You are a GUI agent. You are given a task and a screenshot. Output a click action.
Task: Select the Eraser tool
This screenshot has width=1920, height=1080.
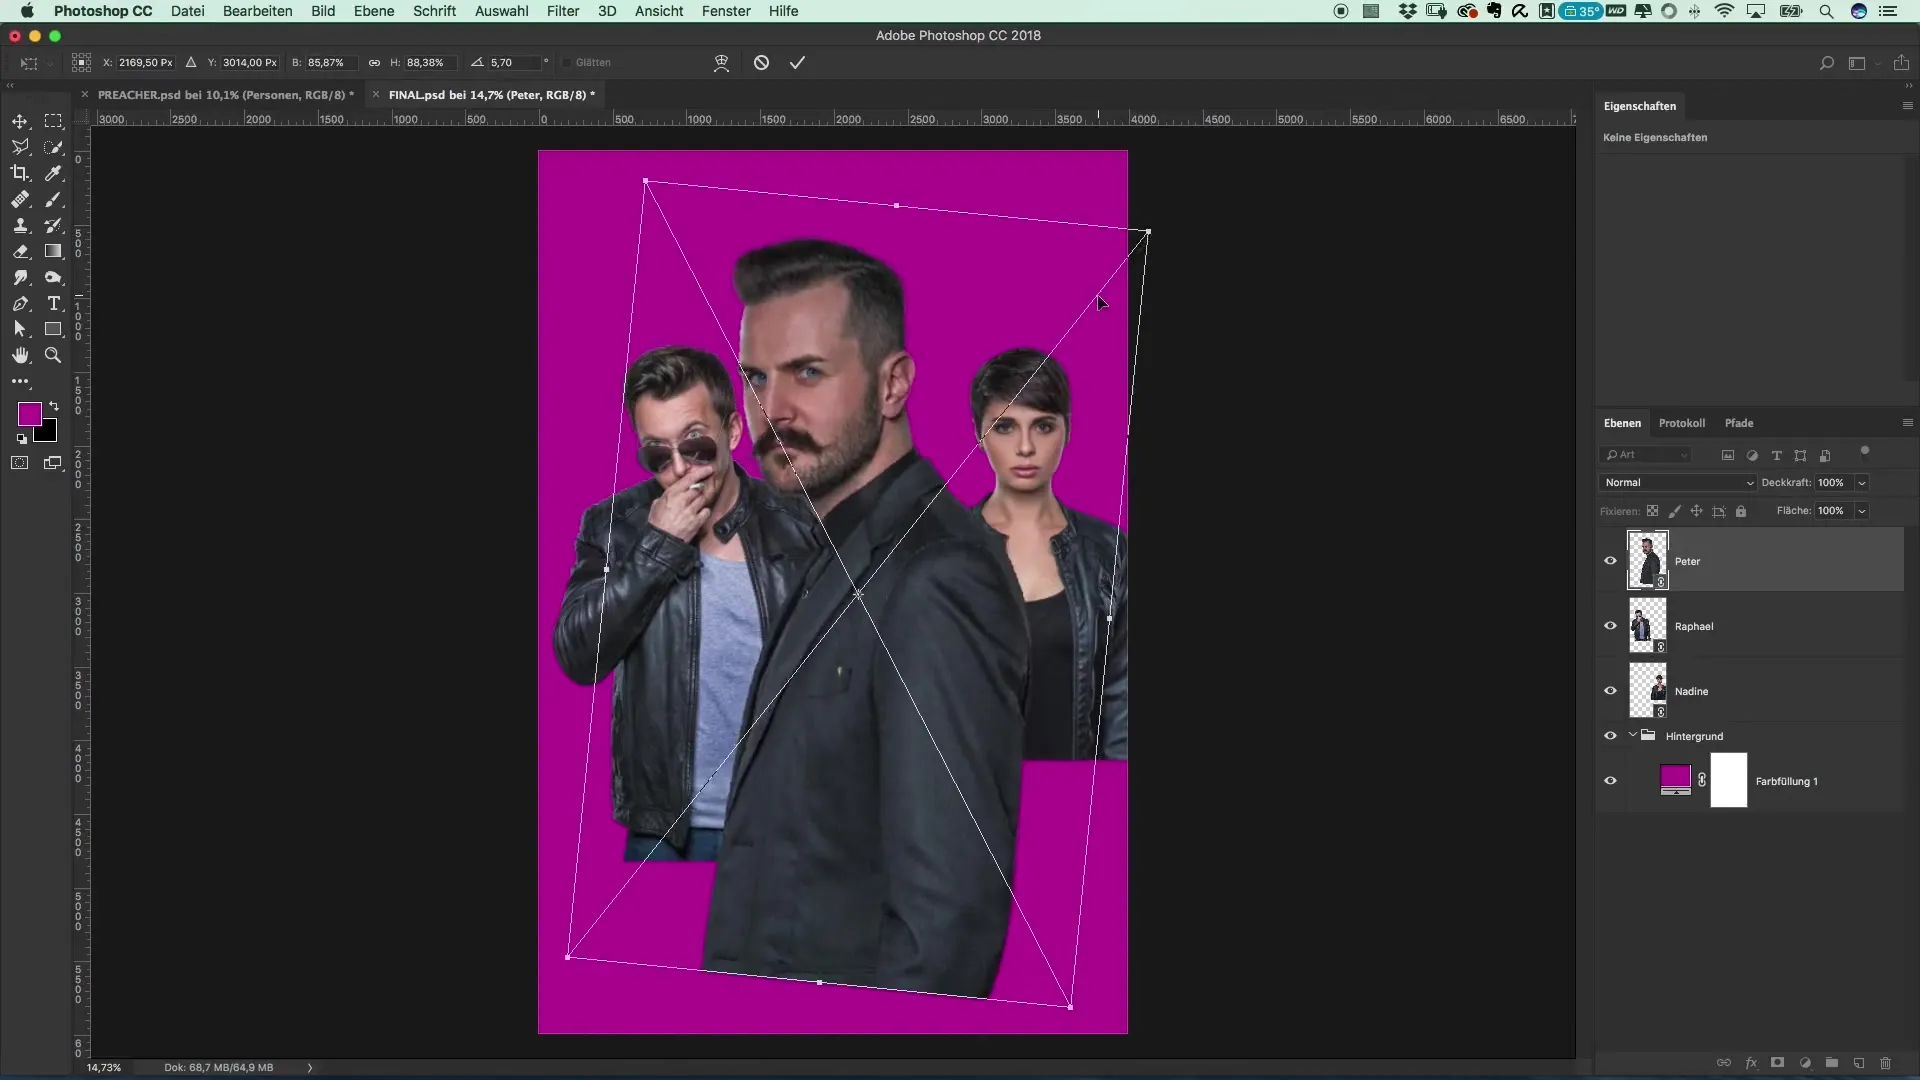pos(20,251)
